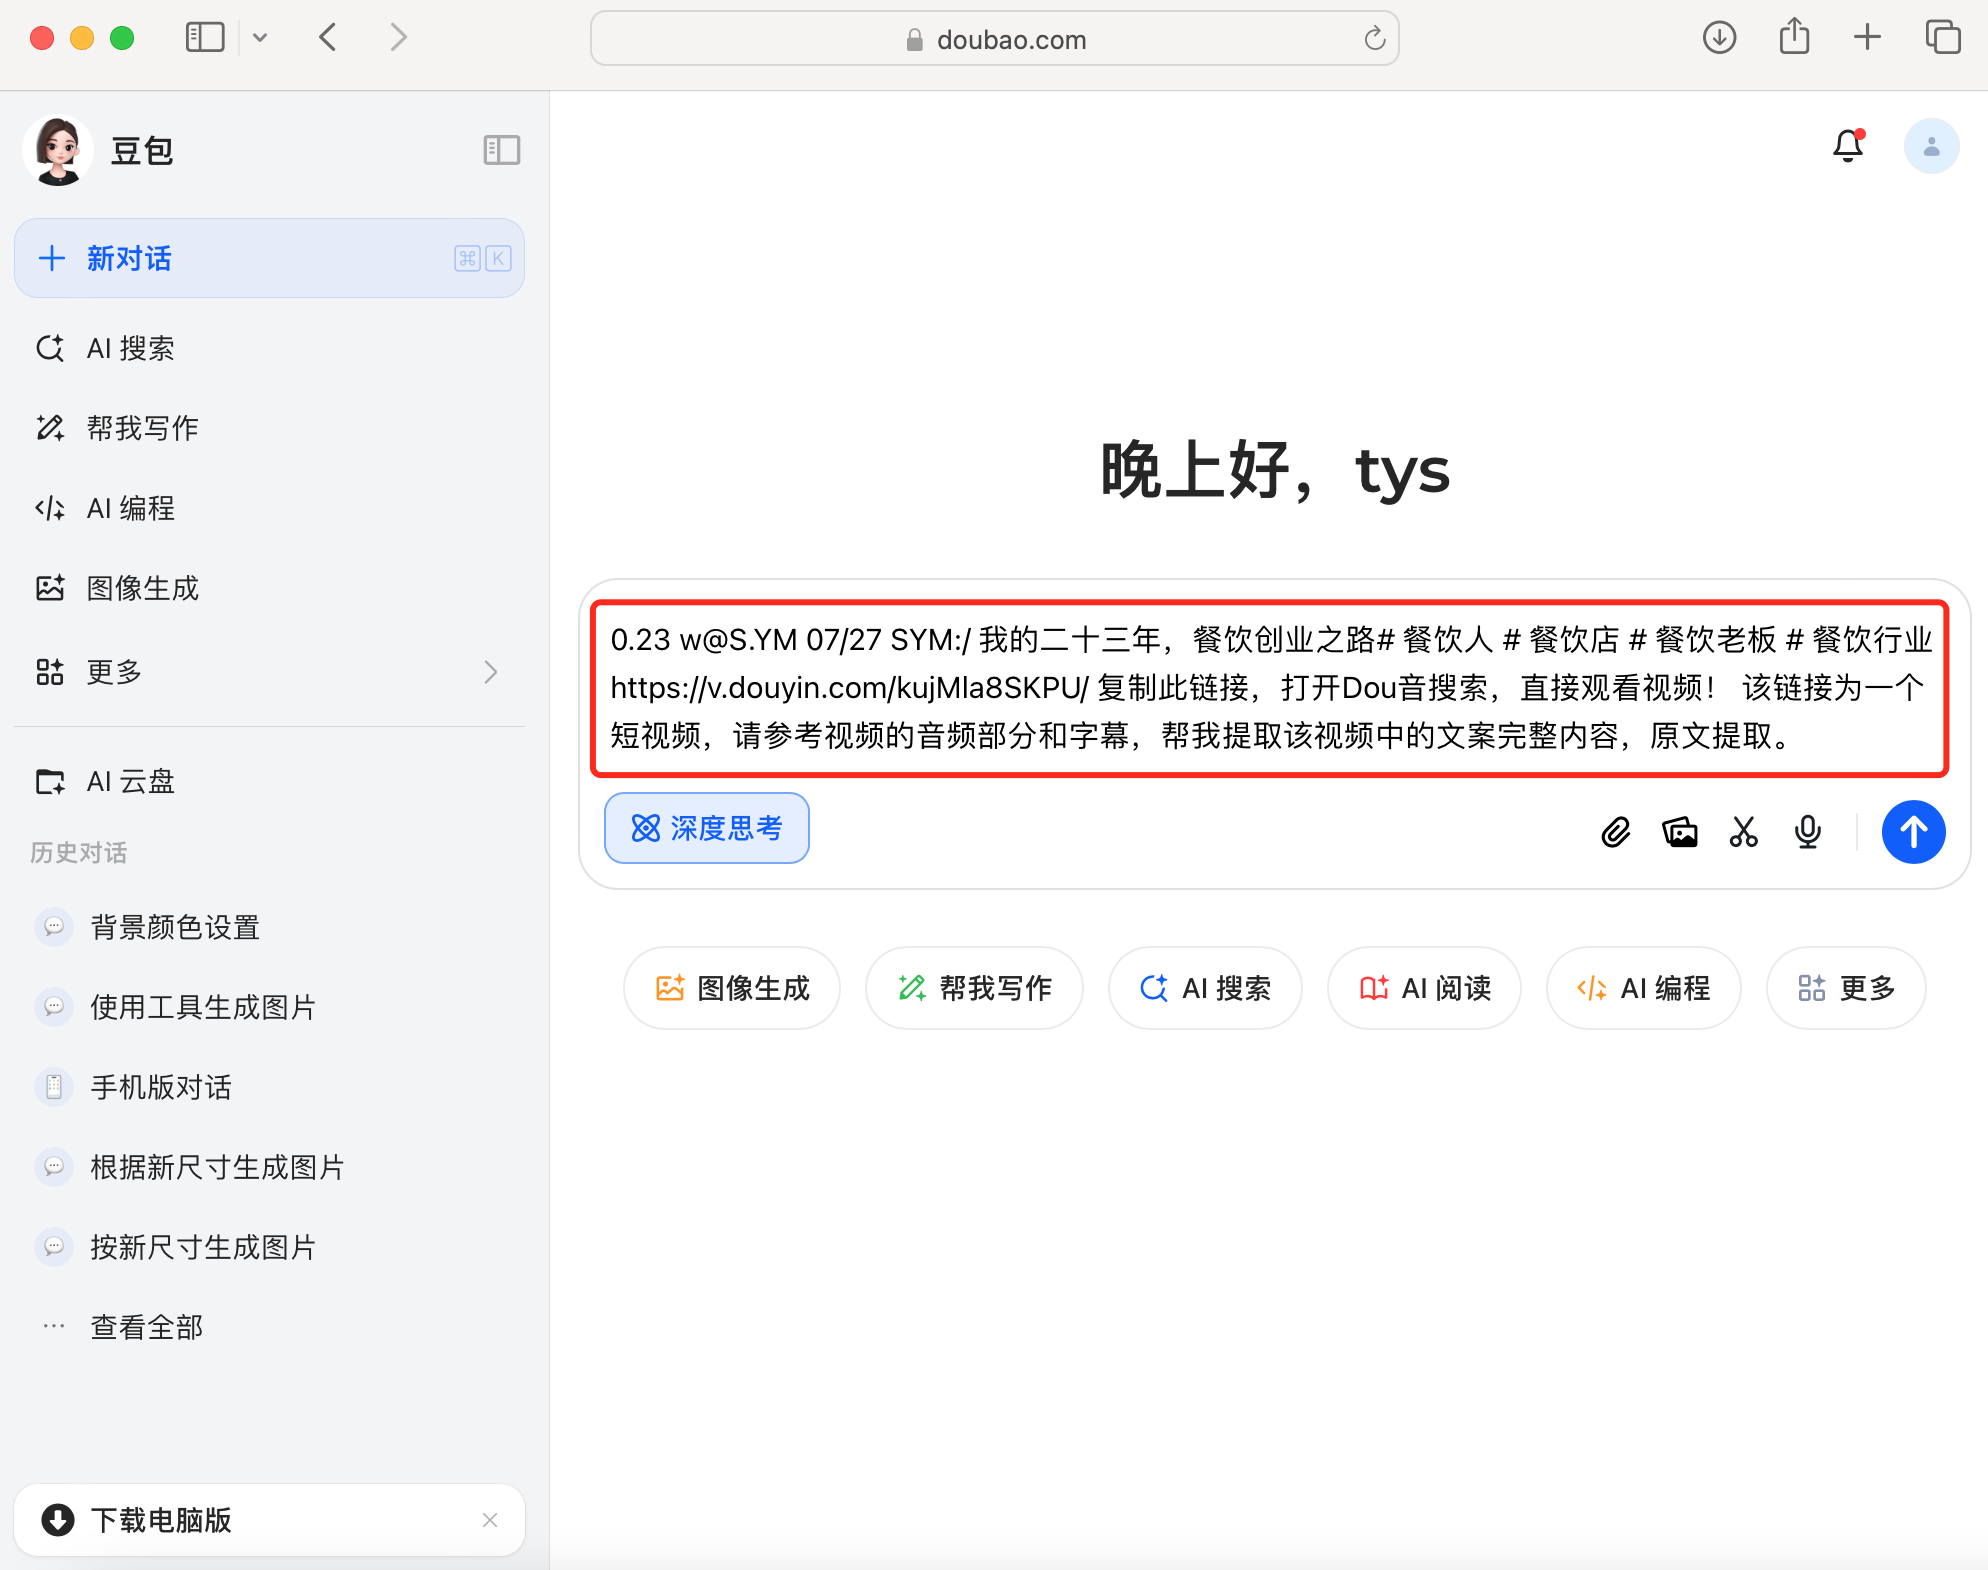The height and width of the screenshot is (1570, 1988).
Task: Open Safari sidebar dropdown arrow
Action: [260, 38]
